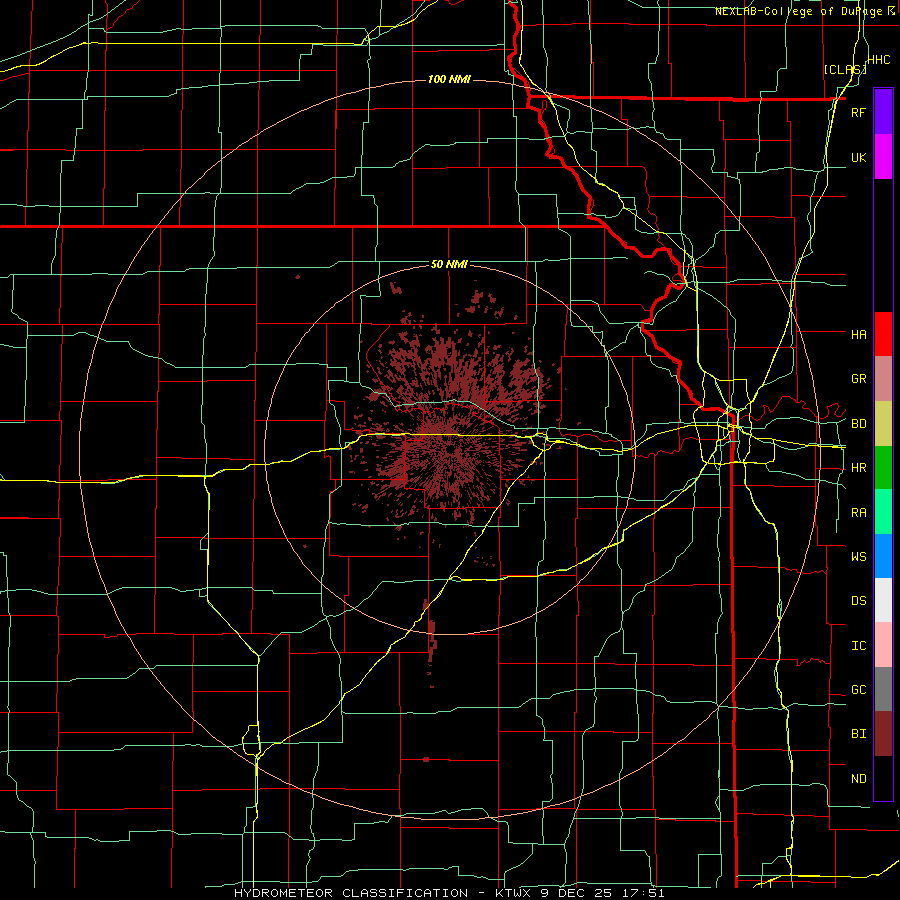The height and width of the screenshot is (900, 900).
Task: Click the '[CLAS]' unit label
Action: [x=845, y=69]
